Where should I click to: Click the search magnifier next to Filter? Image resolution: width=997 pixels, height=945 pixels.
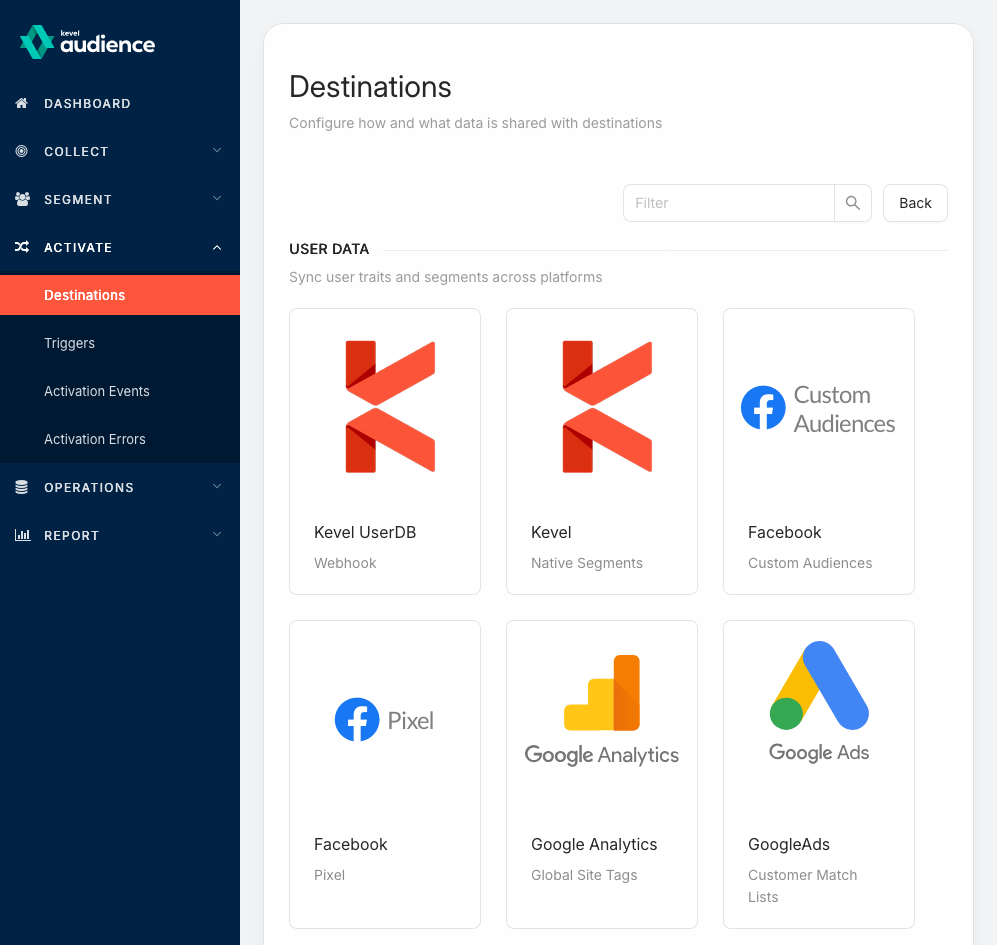pyautogui.click(x=852, y=203)
